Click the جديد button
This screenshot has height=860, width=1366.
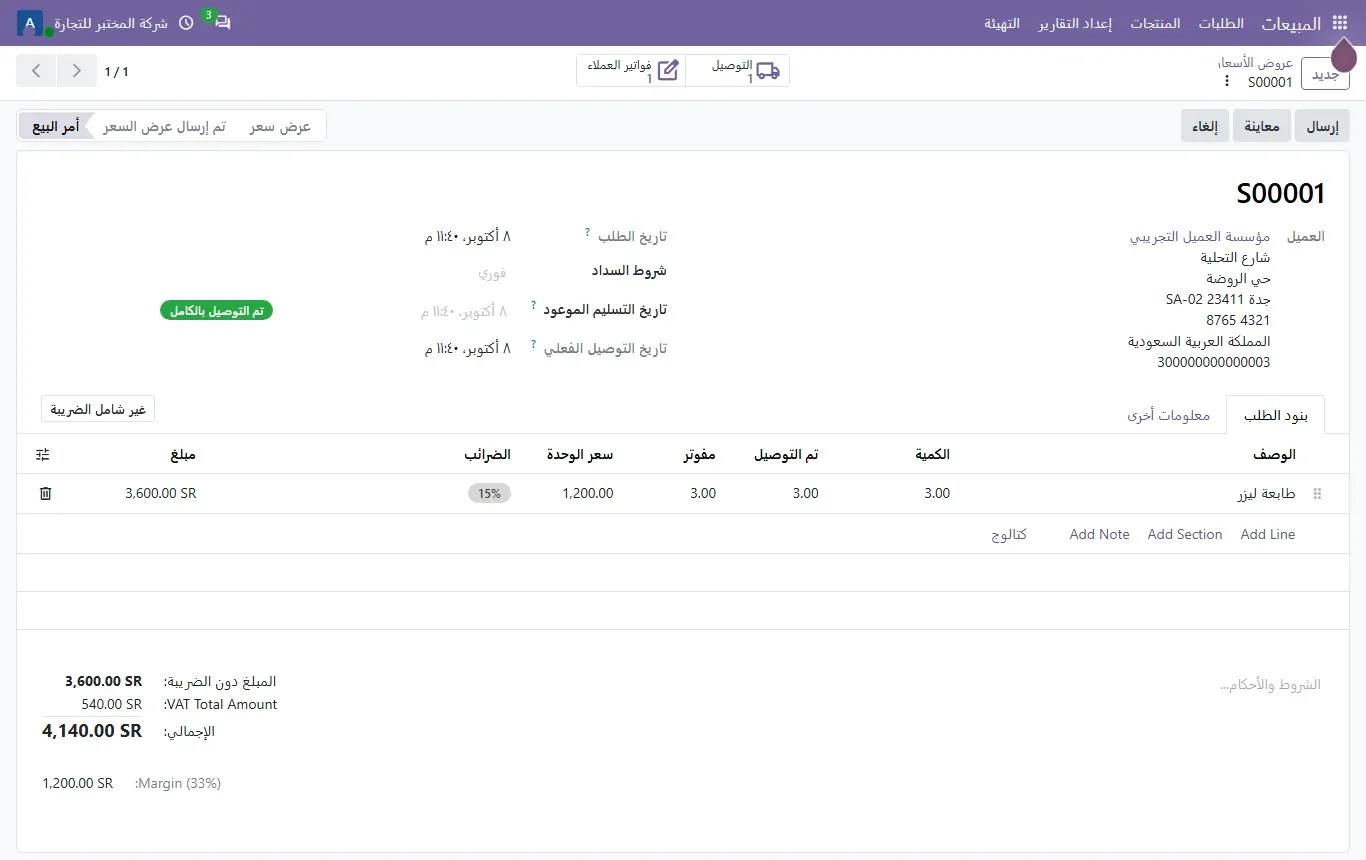coord(1325,74)
